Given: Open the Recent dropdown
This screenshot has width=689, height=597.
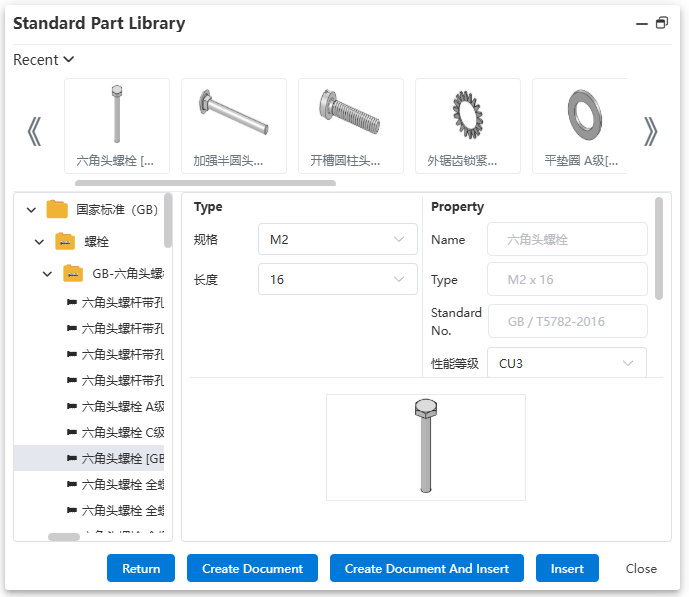Looking at the screenshot, I should (x=43, y=59).
